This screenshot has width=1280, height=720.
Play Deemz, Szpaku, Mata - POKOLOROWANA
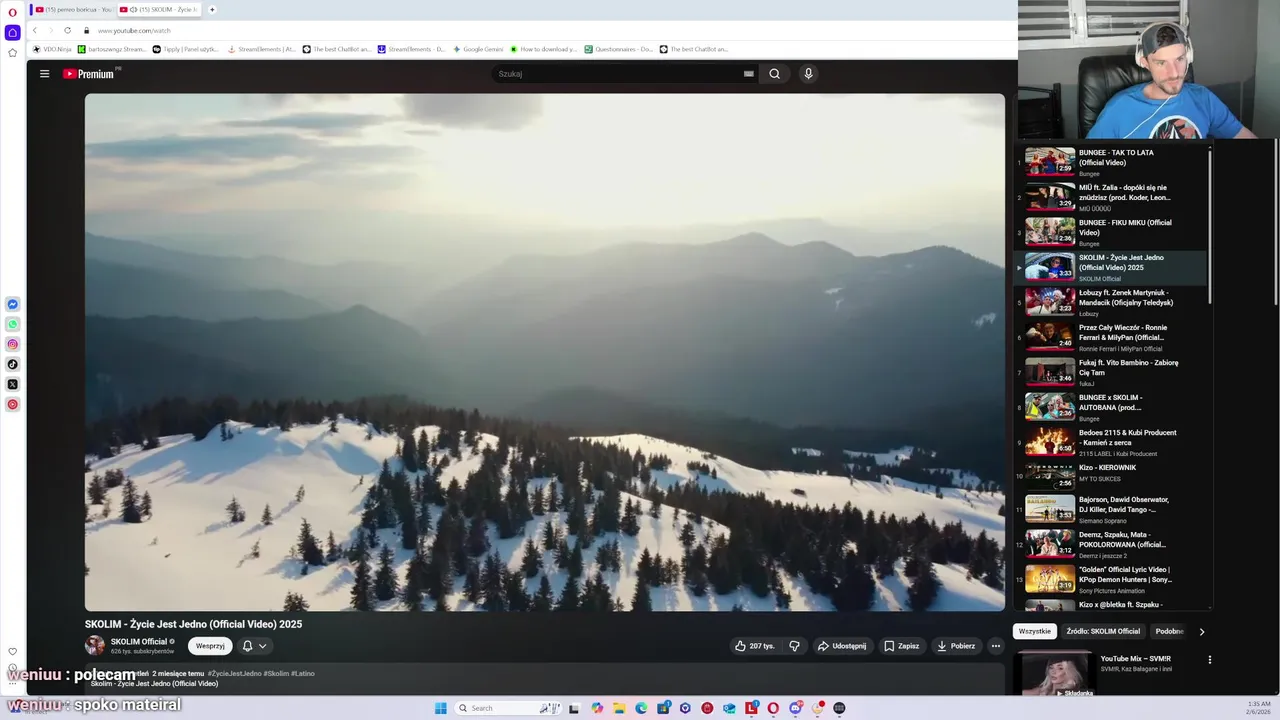pos(1112,544)
